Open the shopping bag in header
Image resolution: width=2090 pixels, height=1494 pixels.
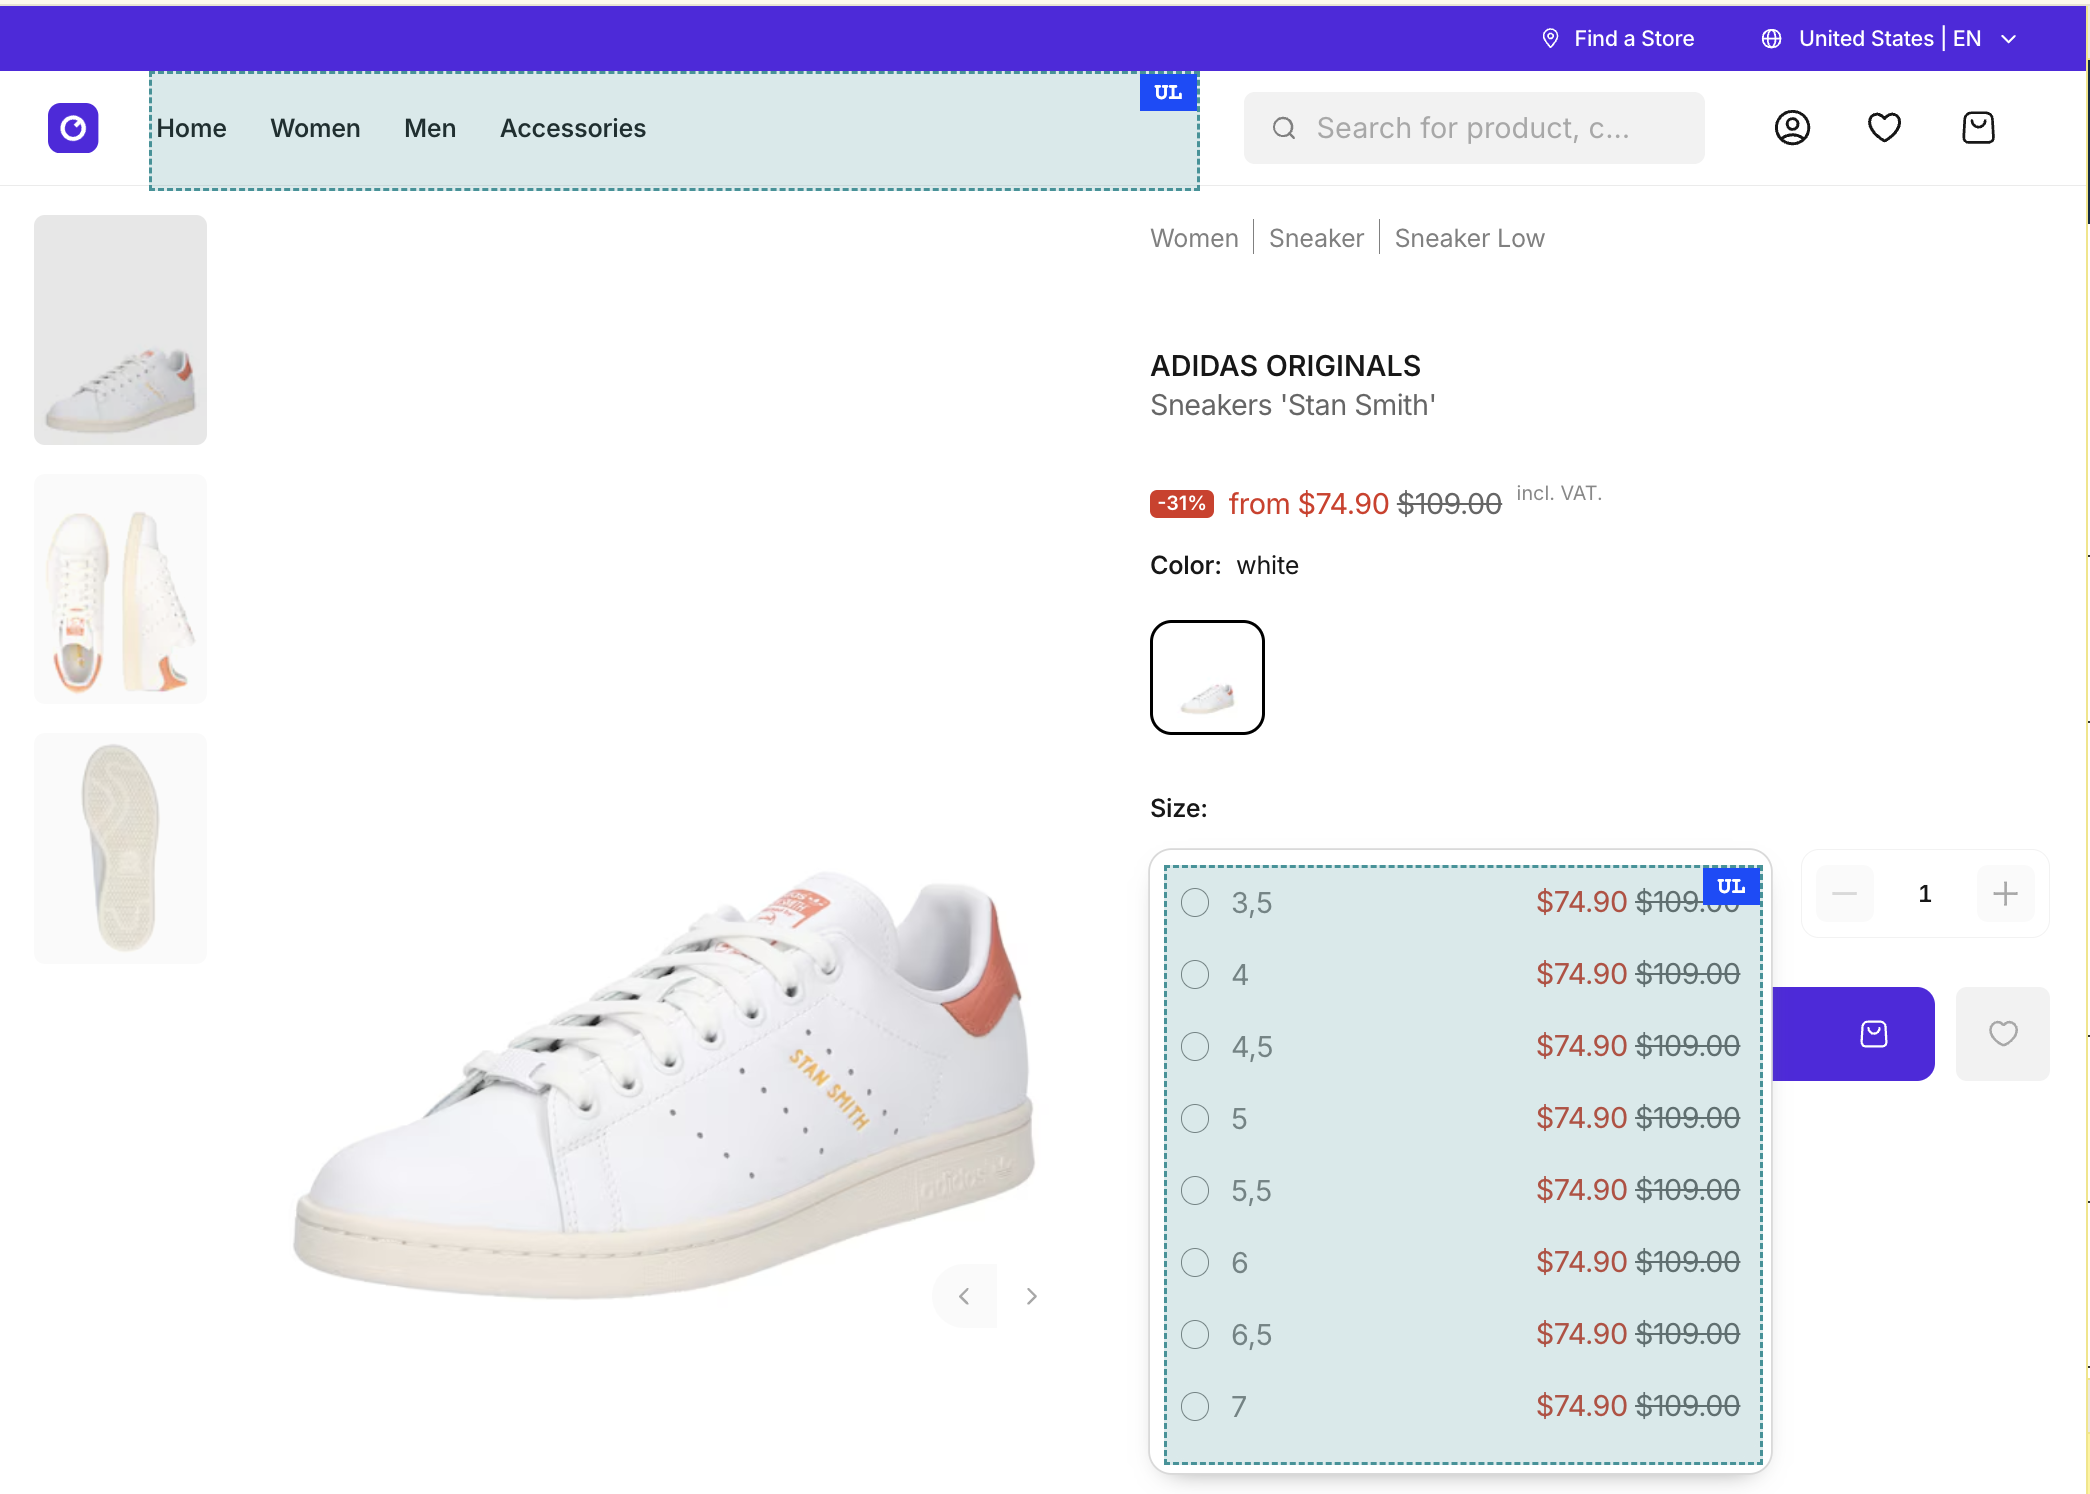point(1978,128)
